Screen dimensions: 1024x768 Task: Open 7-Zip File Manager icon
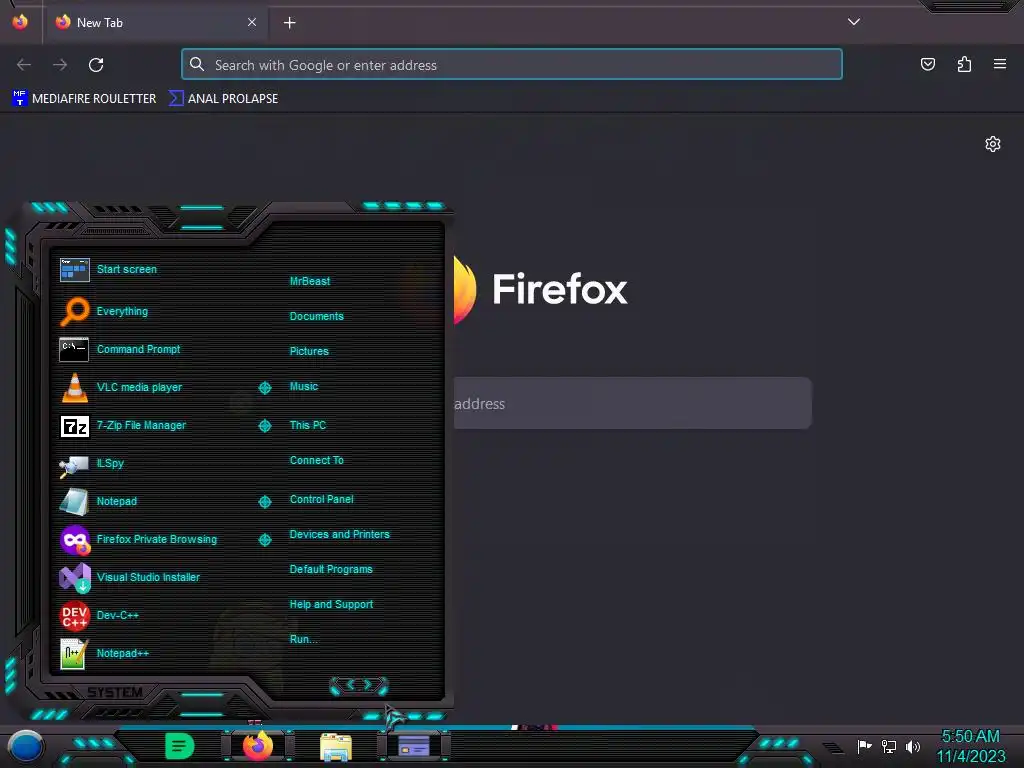74,426
